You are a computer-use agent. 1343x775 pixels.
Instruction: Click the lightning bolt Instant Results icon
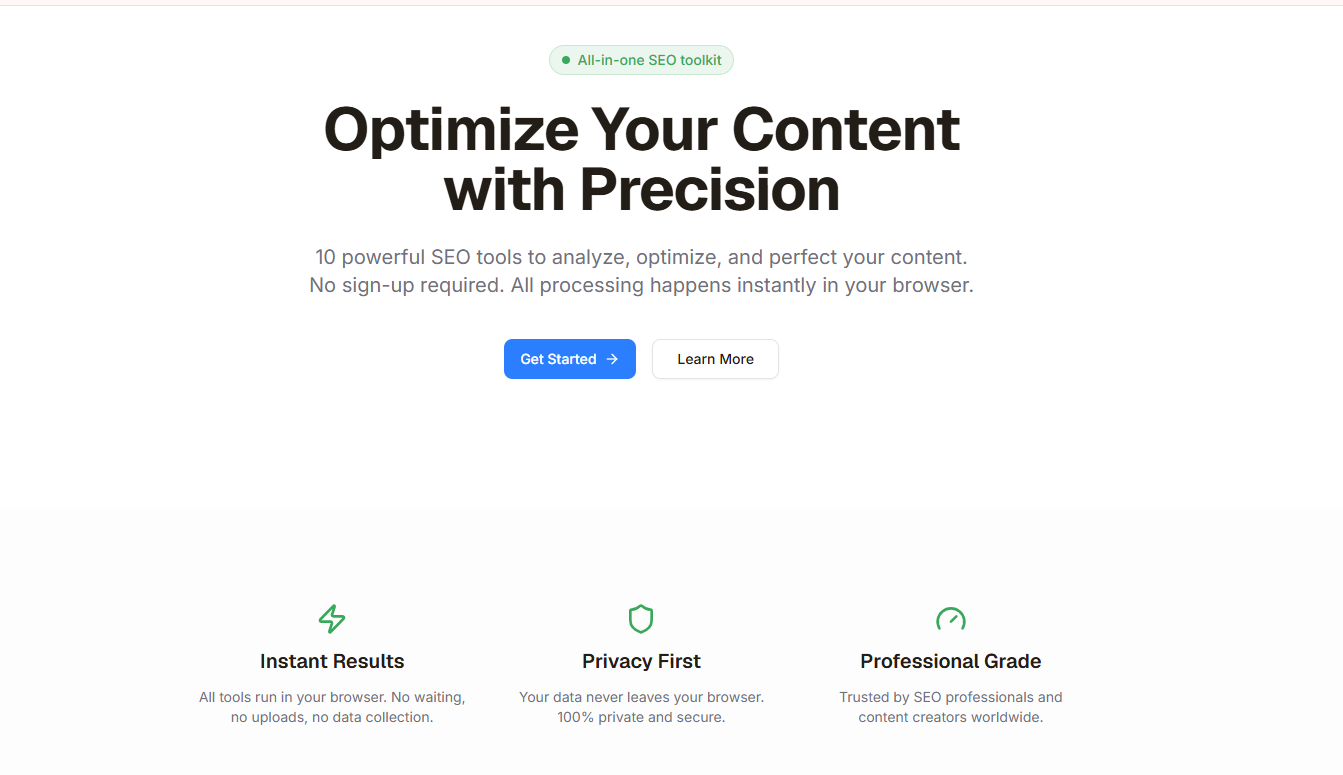[x=332, y=619]
